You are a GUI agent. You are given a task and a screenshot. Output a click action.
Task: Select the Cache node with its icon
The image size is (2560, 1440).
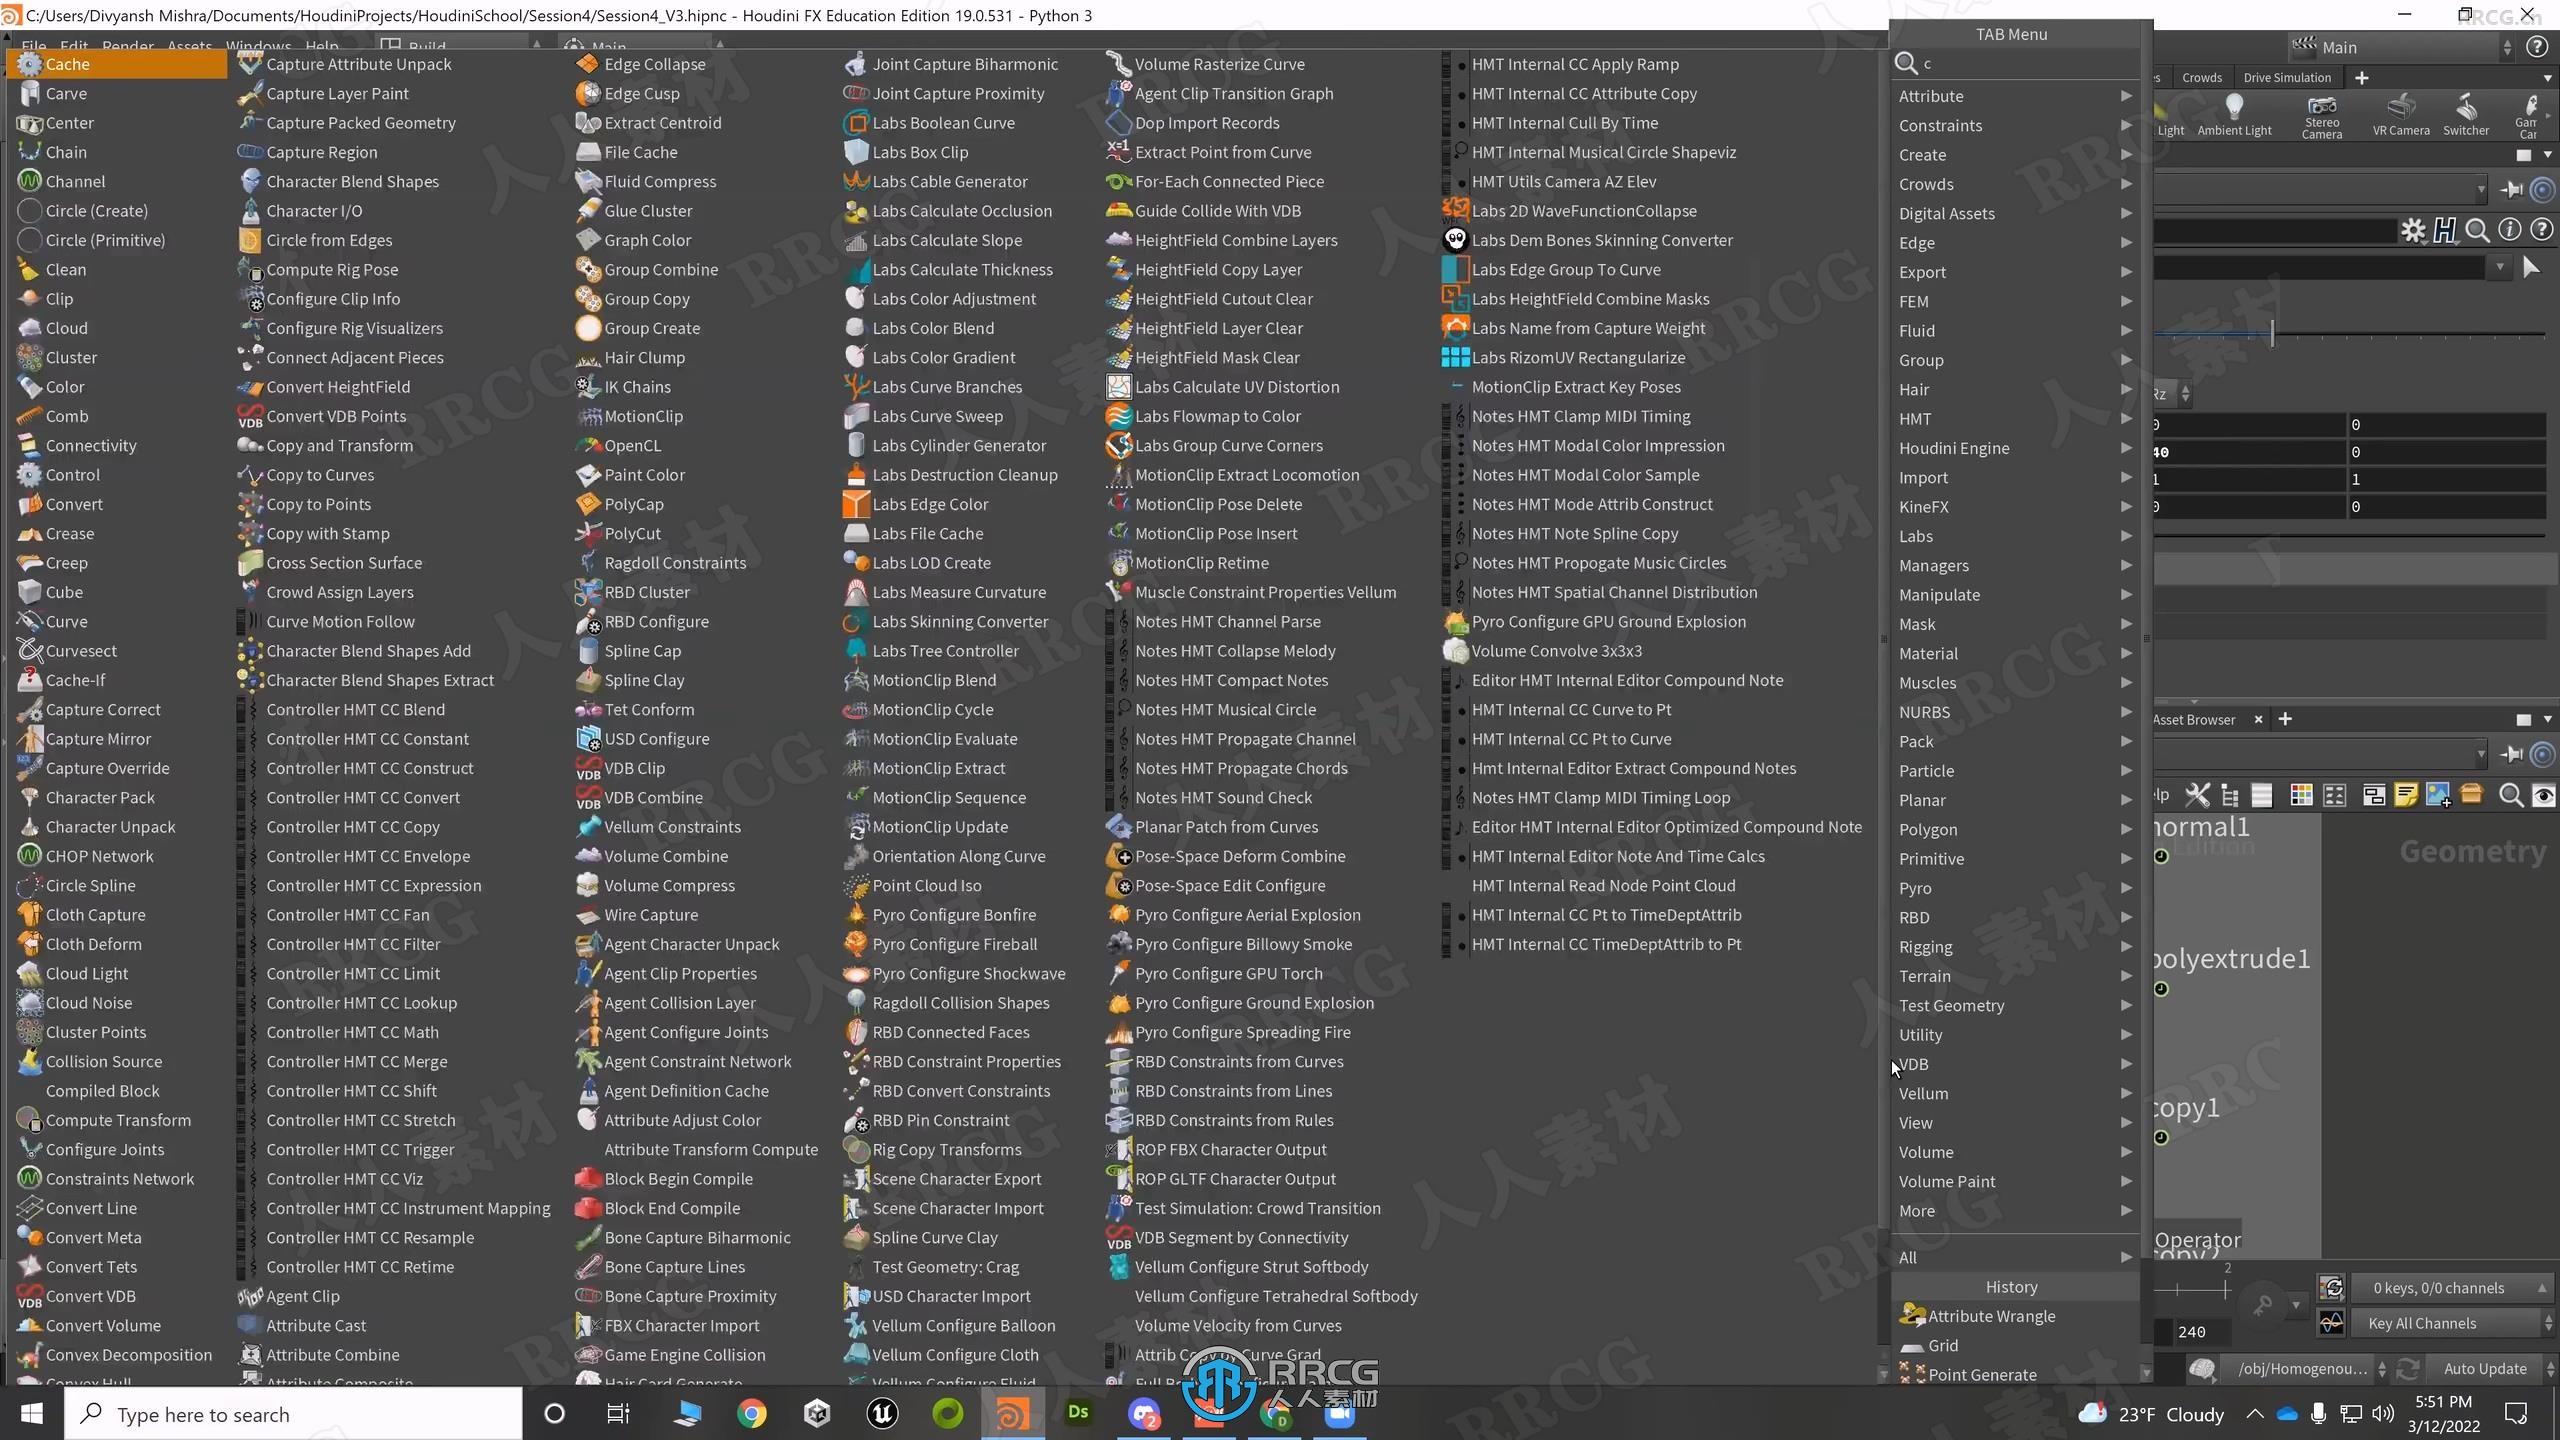(x=119, y=64)
